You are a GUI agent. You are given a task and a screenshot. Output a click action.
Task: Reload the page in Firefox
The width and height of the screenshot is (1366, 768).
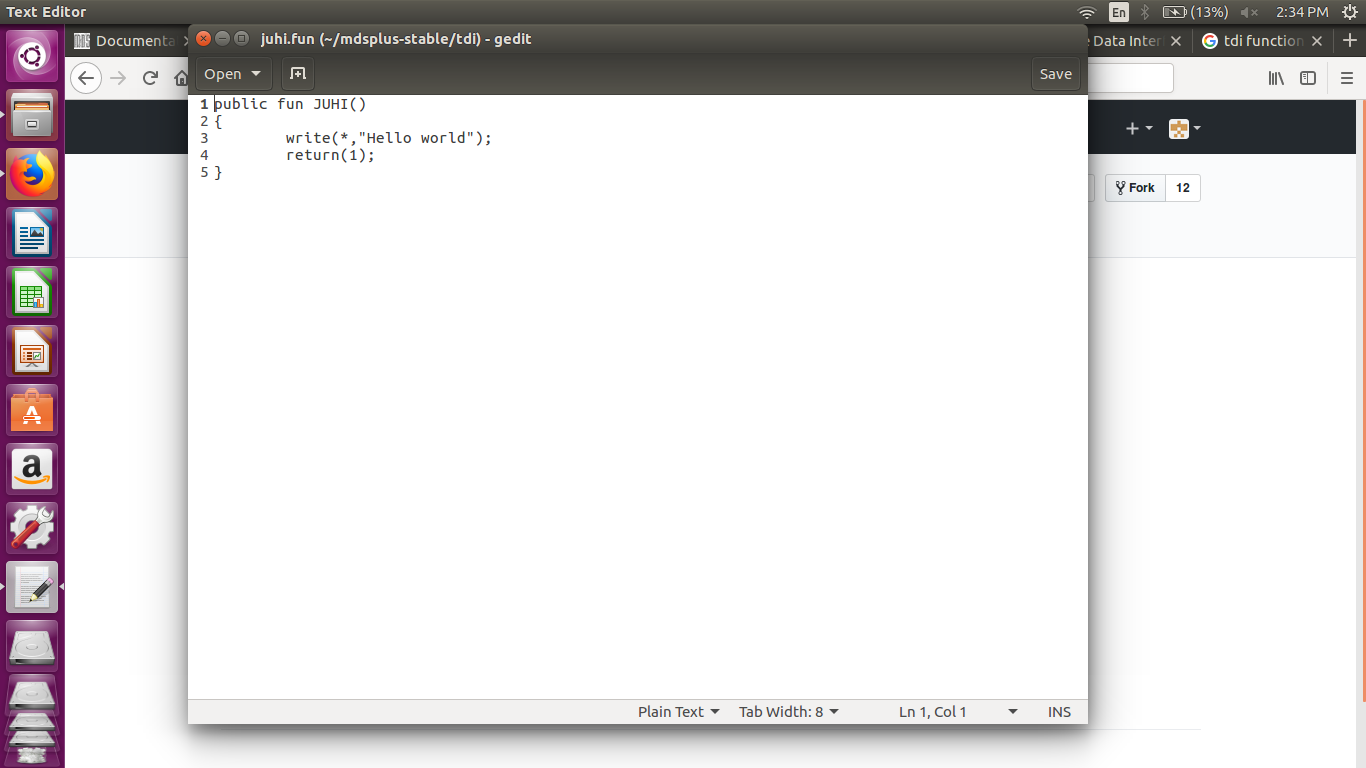point(150,78)
